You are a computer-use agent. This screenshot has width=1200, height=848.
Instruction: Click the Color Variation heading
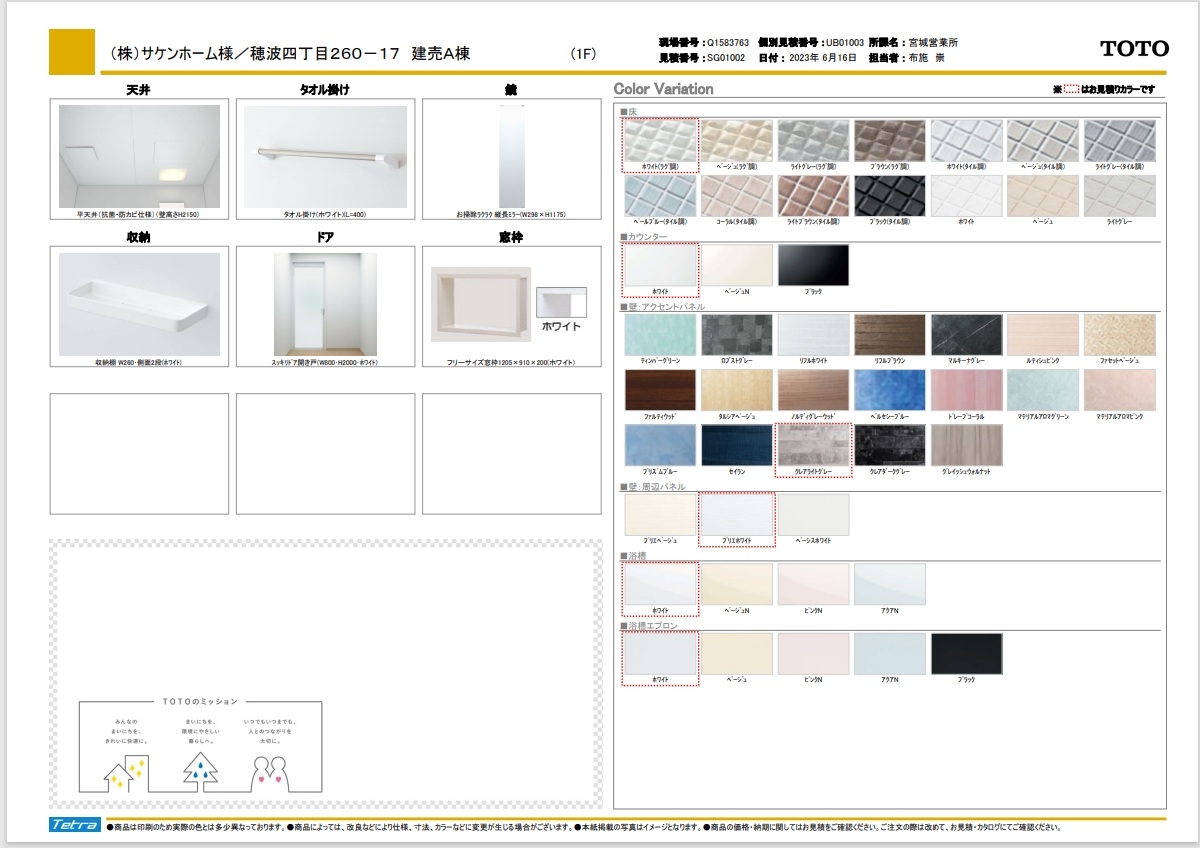pos(663,89)
